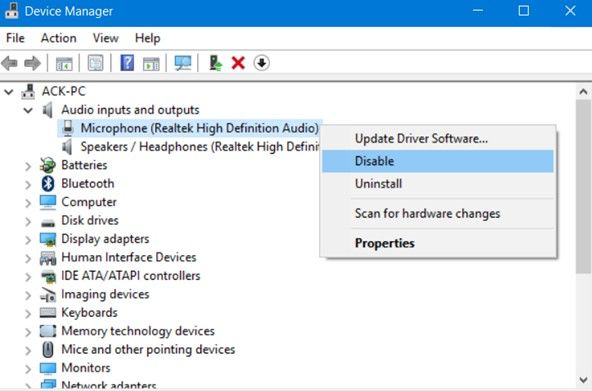Expand the IDE ATA/ATAPI controllers chevron
This screenshot has width=592, height=391.
[28, 277]
